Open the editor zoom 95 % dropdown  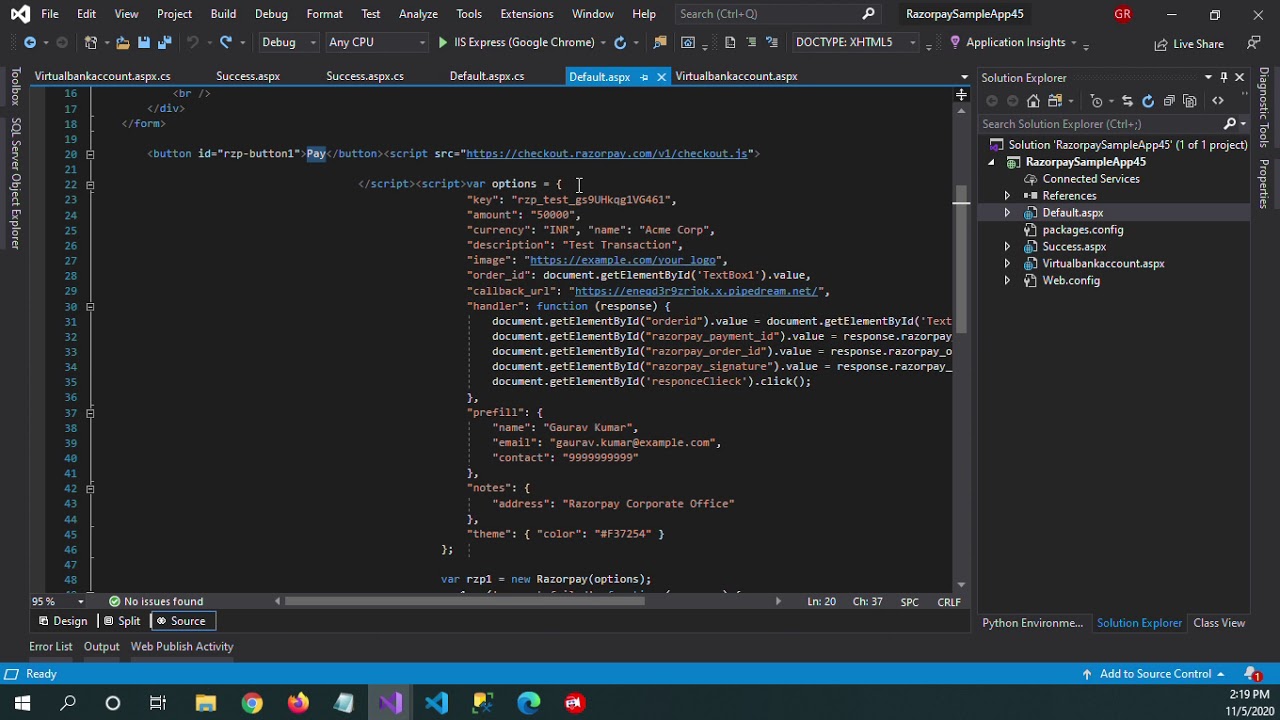pos(56,602)
